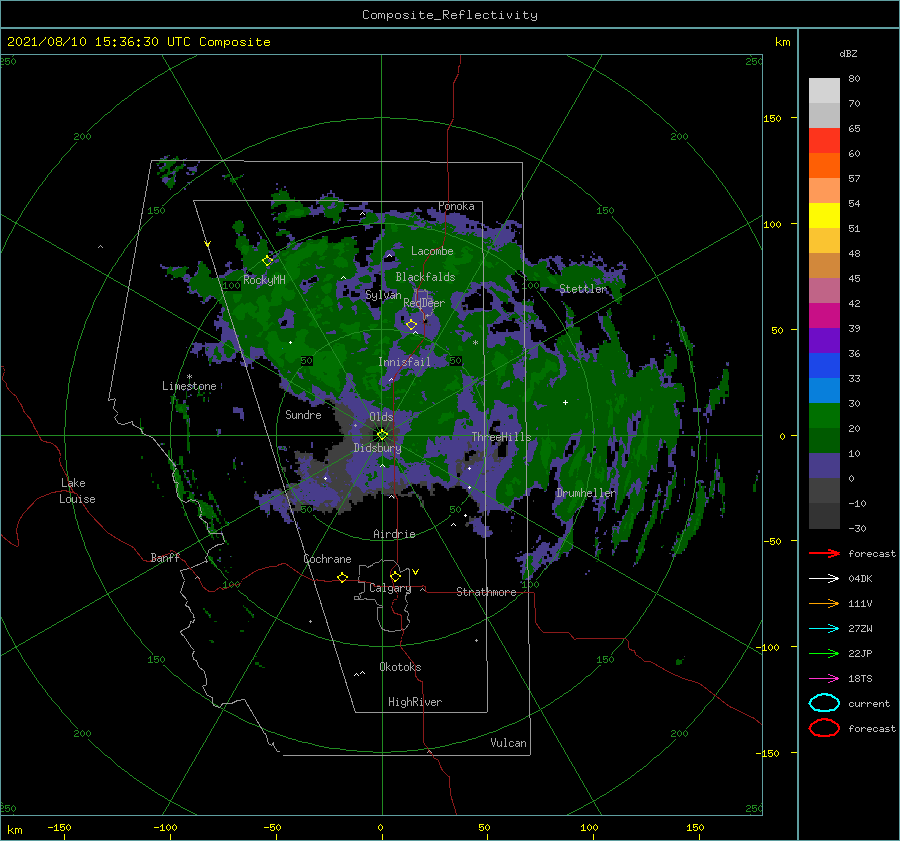Viewport: 900px width, 841px height.
Task: Click the Didsbury city label
Action: coord(377,448)
